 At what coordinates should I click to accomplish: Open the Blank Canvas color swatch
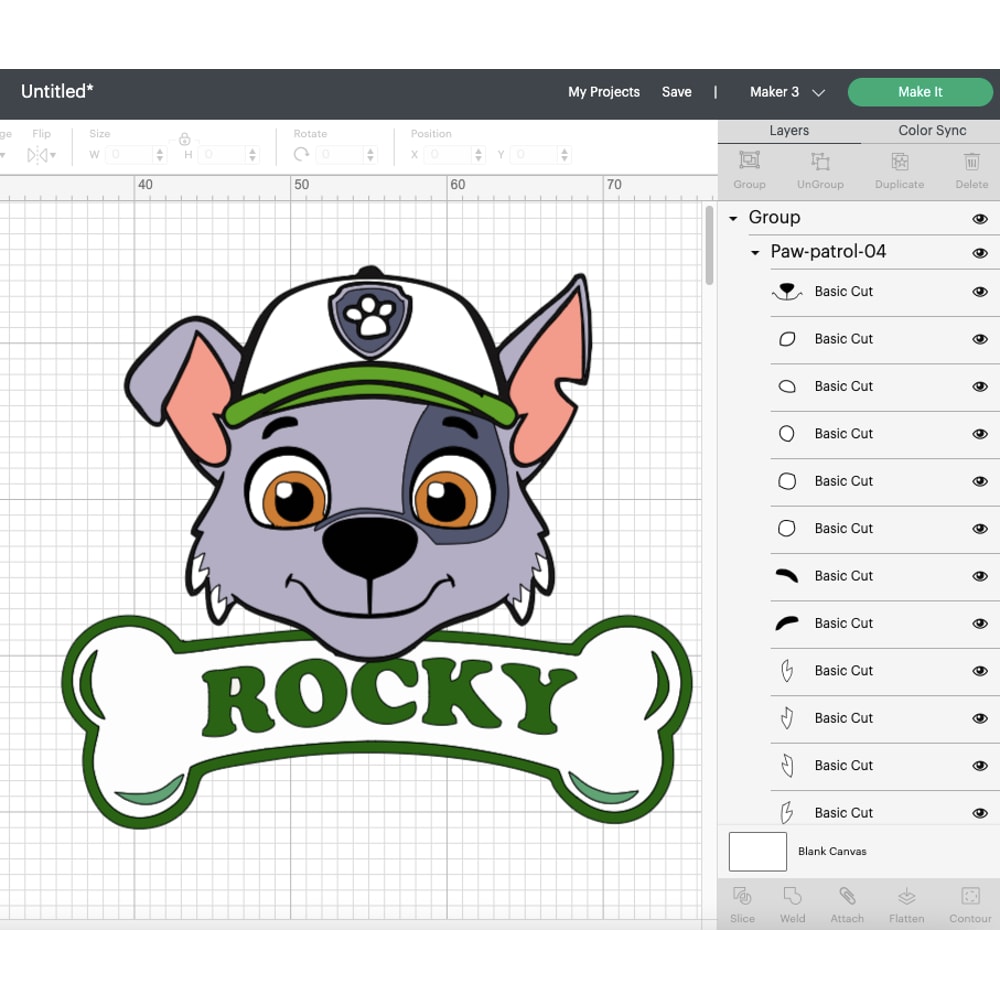pyautogui.click(x=757, y=851)
